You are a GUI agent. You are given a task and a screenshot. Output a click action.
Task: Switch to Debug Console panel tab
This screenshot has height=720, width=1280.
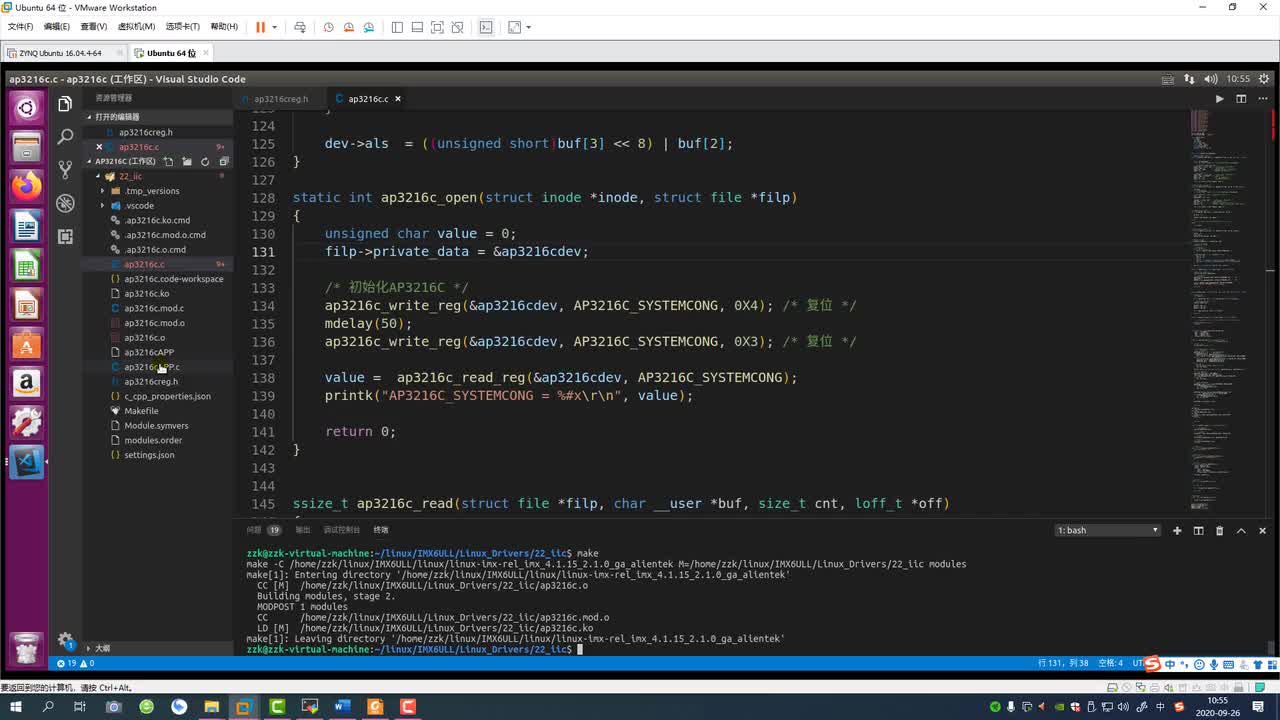pyautogui.click(x=341, y=530)
